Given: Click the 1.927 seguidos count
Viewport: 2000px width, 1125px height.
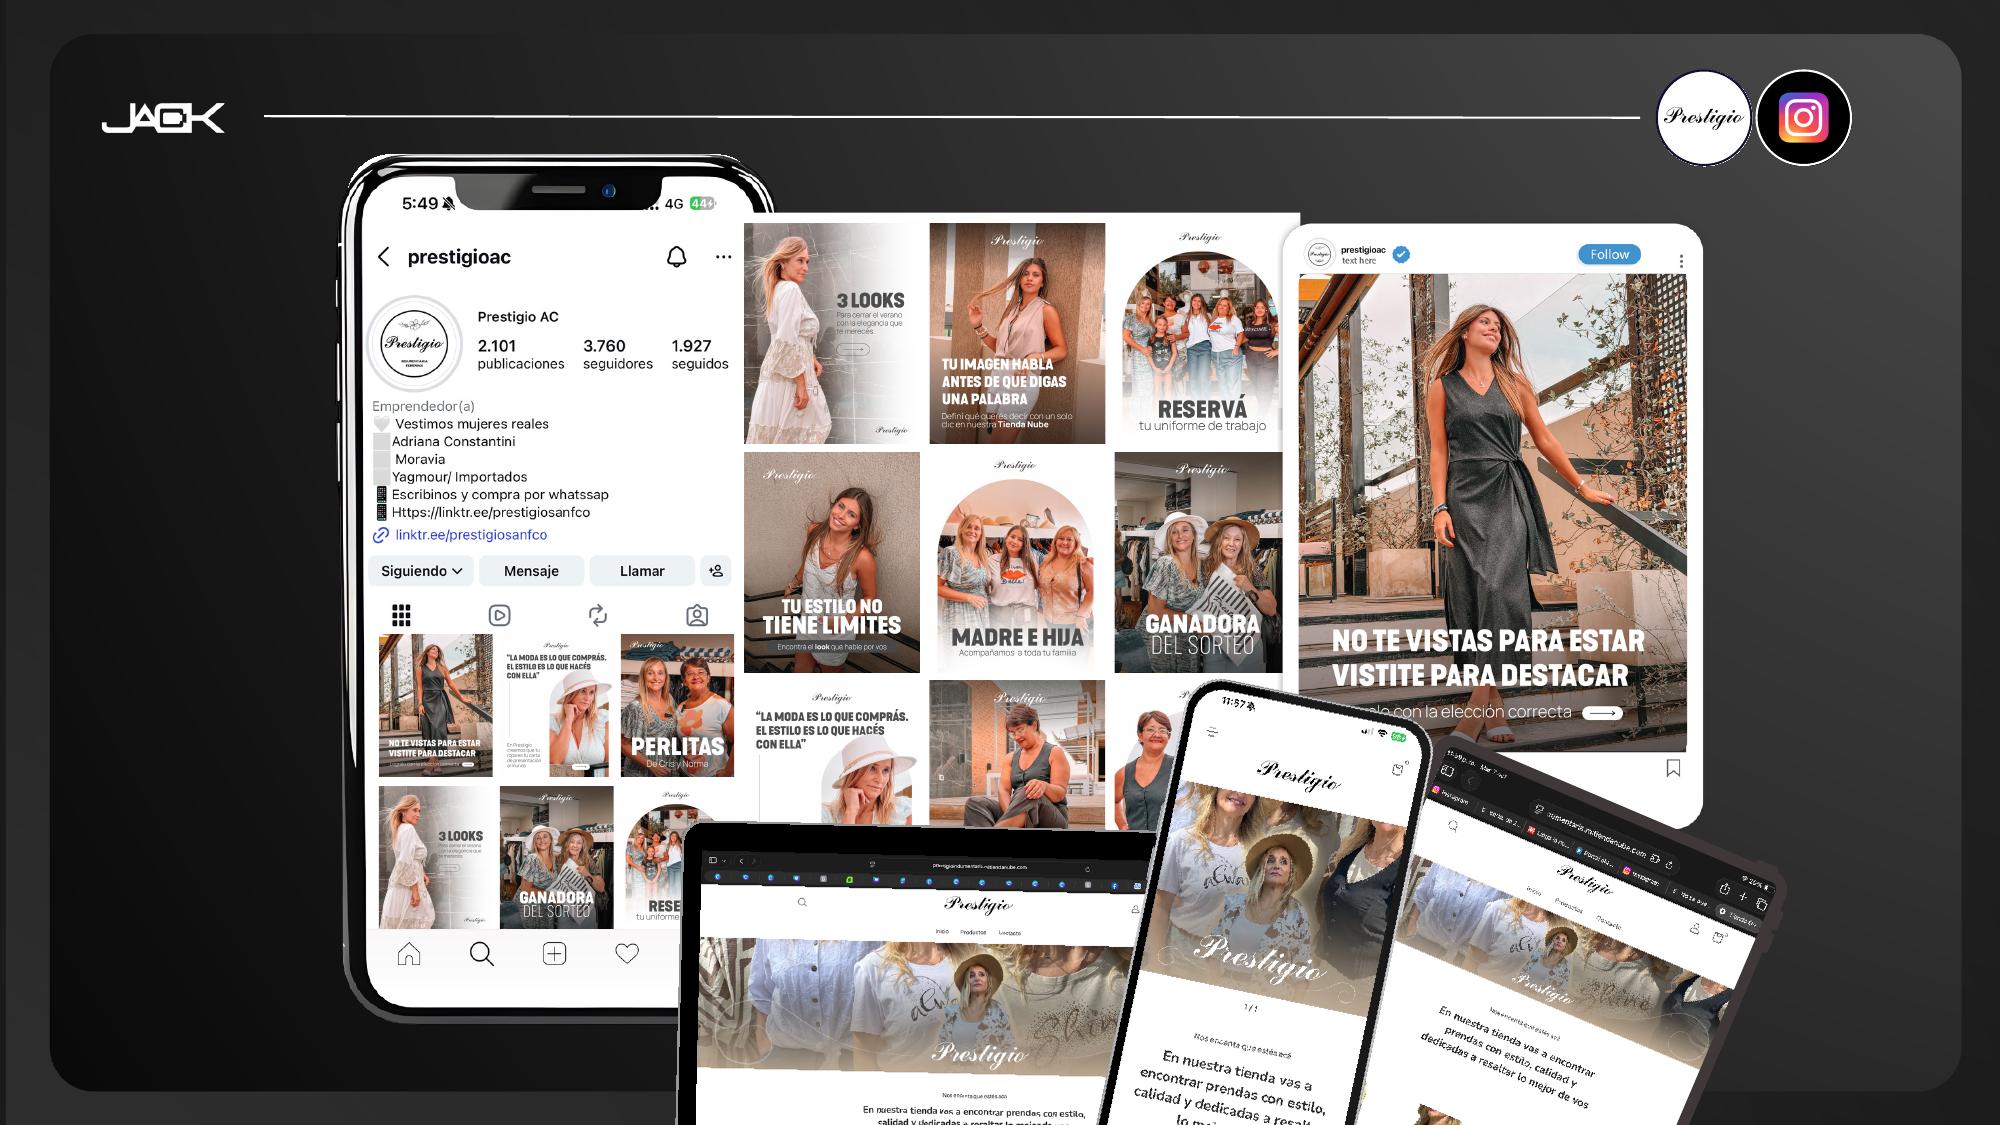Looking at the screenshot, I should tap(700, 354).
